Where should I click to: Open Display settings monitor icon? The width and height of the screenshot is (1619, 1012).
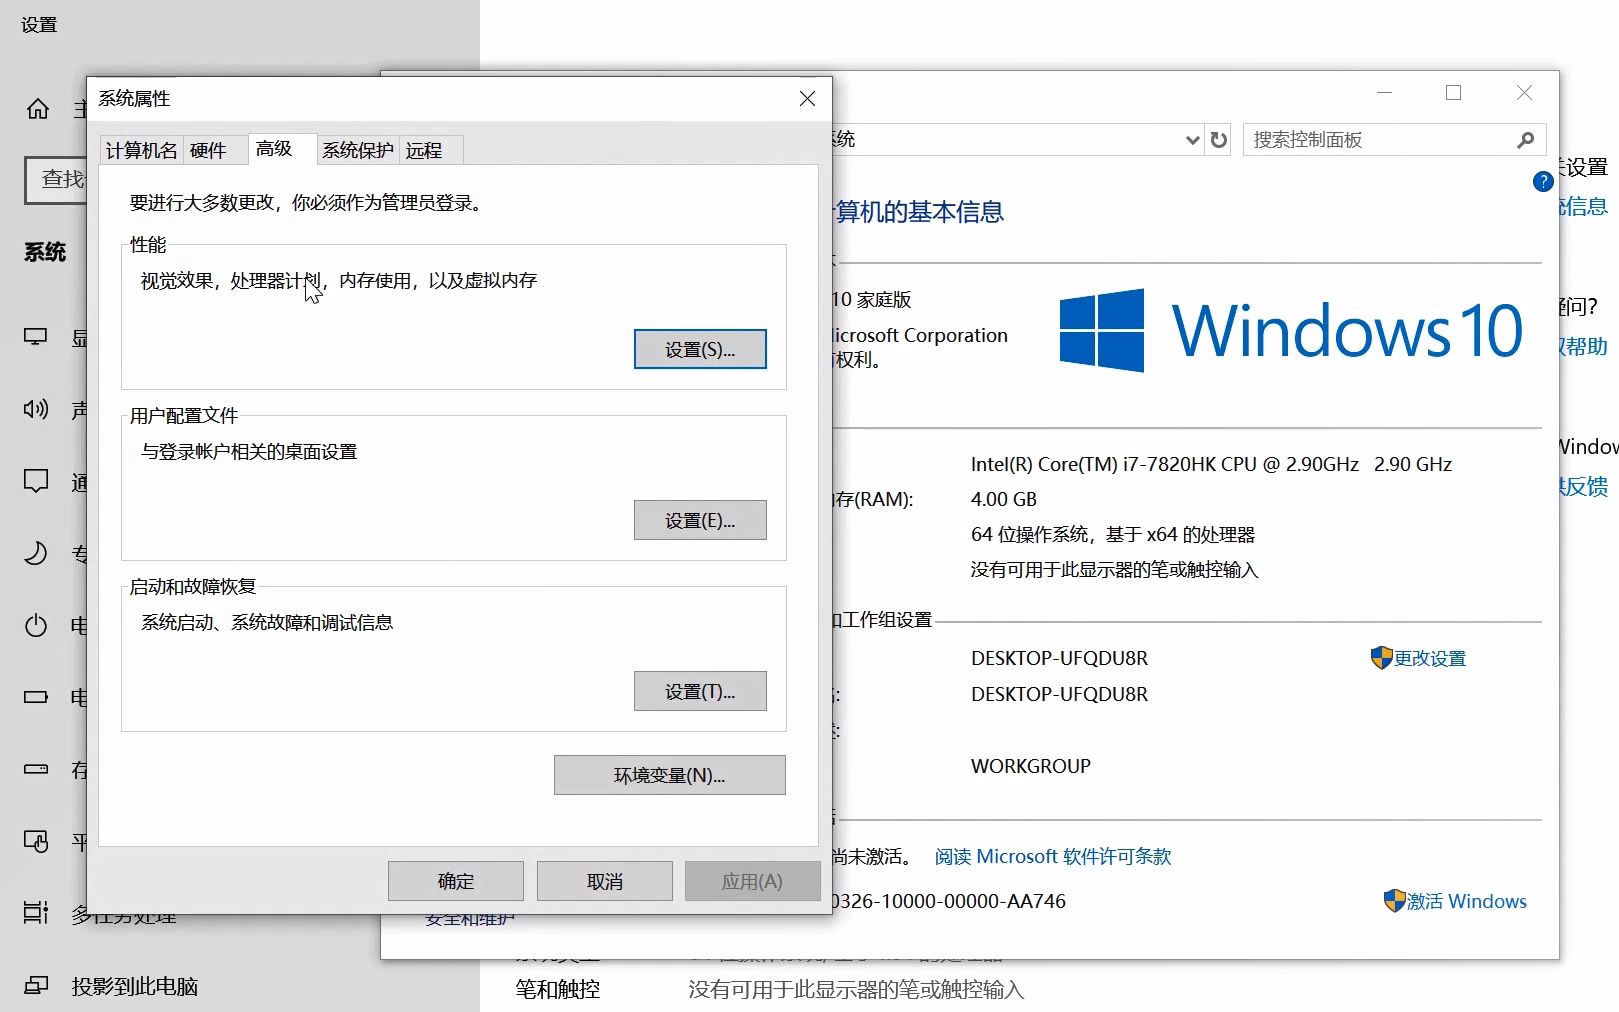pyautogui.click(x=36, y=337)
